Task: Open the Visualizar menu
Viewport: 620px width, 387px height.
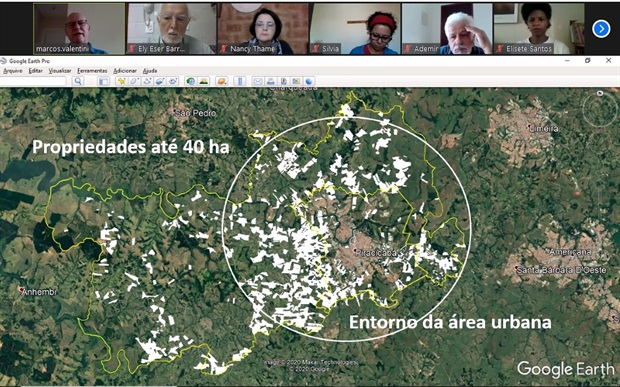Action: pos(60,71)
